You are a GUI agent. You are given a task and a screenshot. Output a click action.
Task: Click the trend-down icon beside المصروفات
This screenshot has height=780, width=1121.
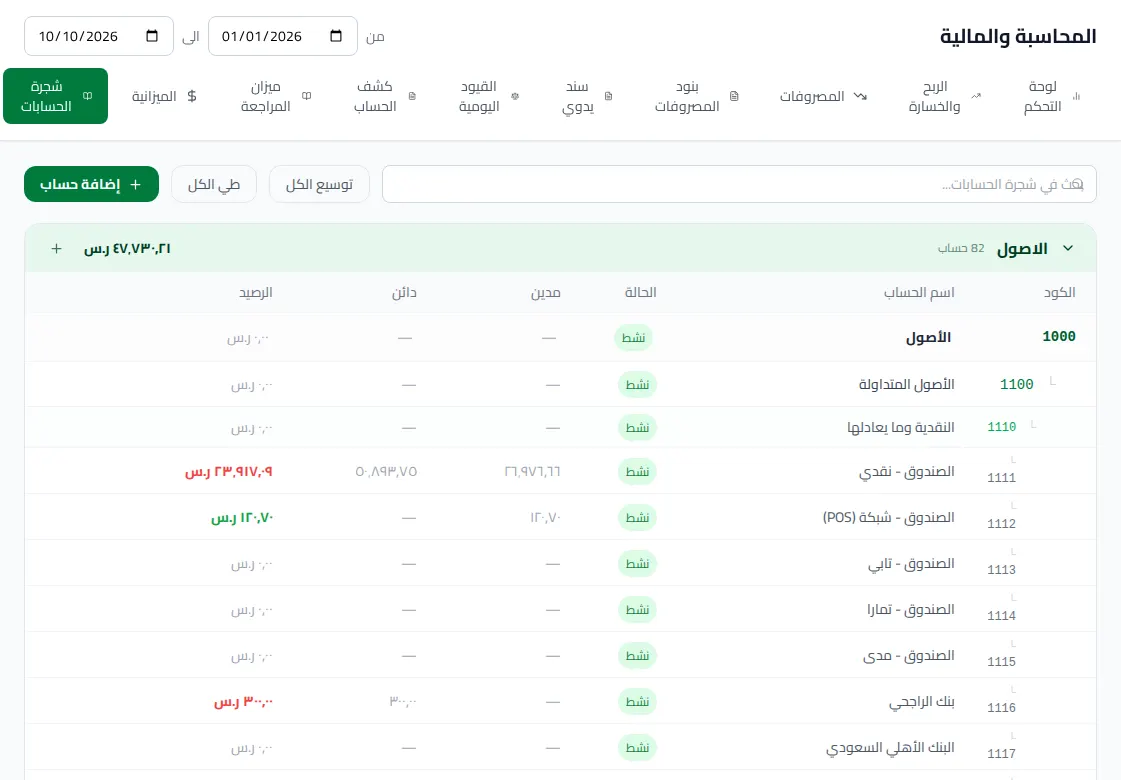coord(860,96)
